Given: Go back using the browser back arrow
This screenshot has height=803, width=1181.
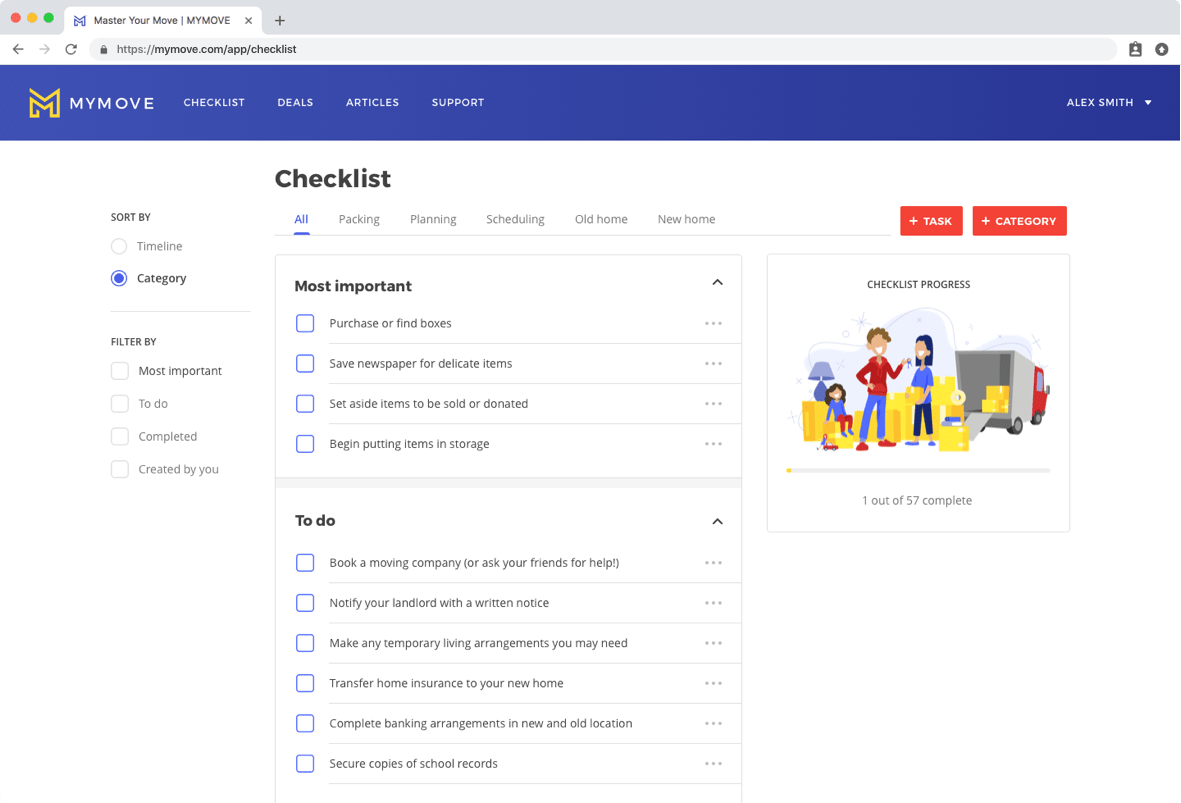Looking at the screenshot, I should [18, 49].
